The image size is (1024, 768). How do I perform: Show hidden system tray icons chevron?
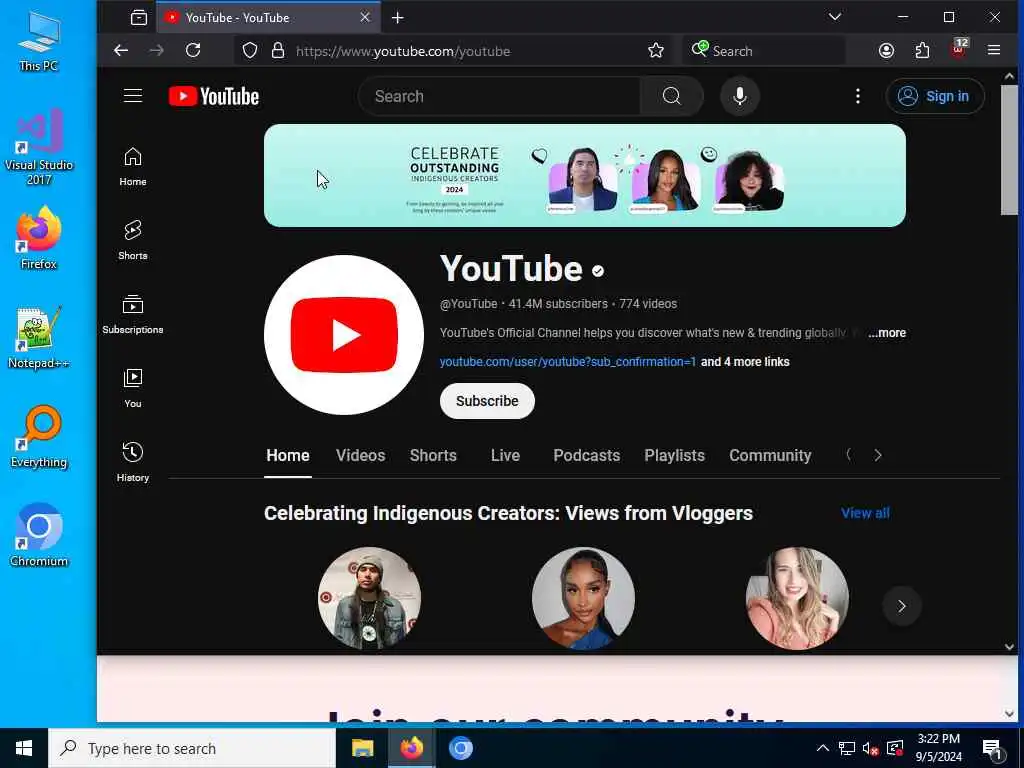tap(822, 748)
